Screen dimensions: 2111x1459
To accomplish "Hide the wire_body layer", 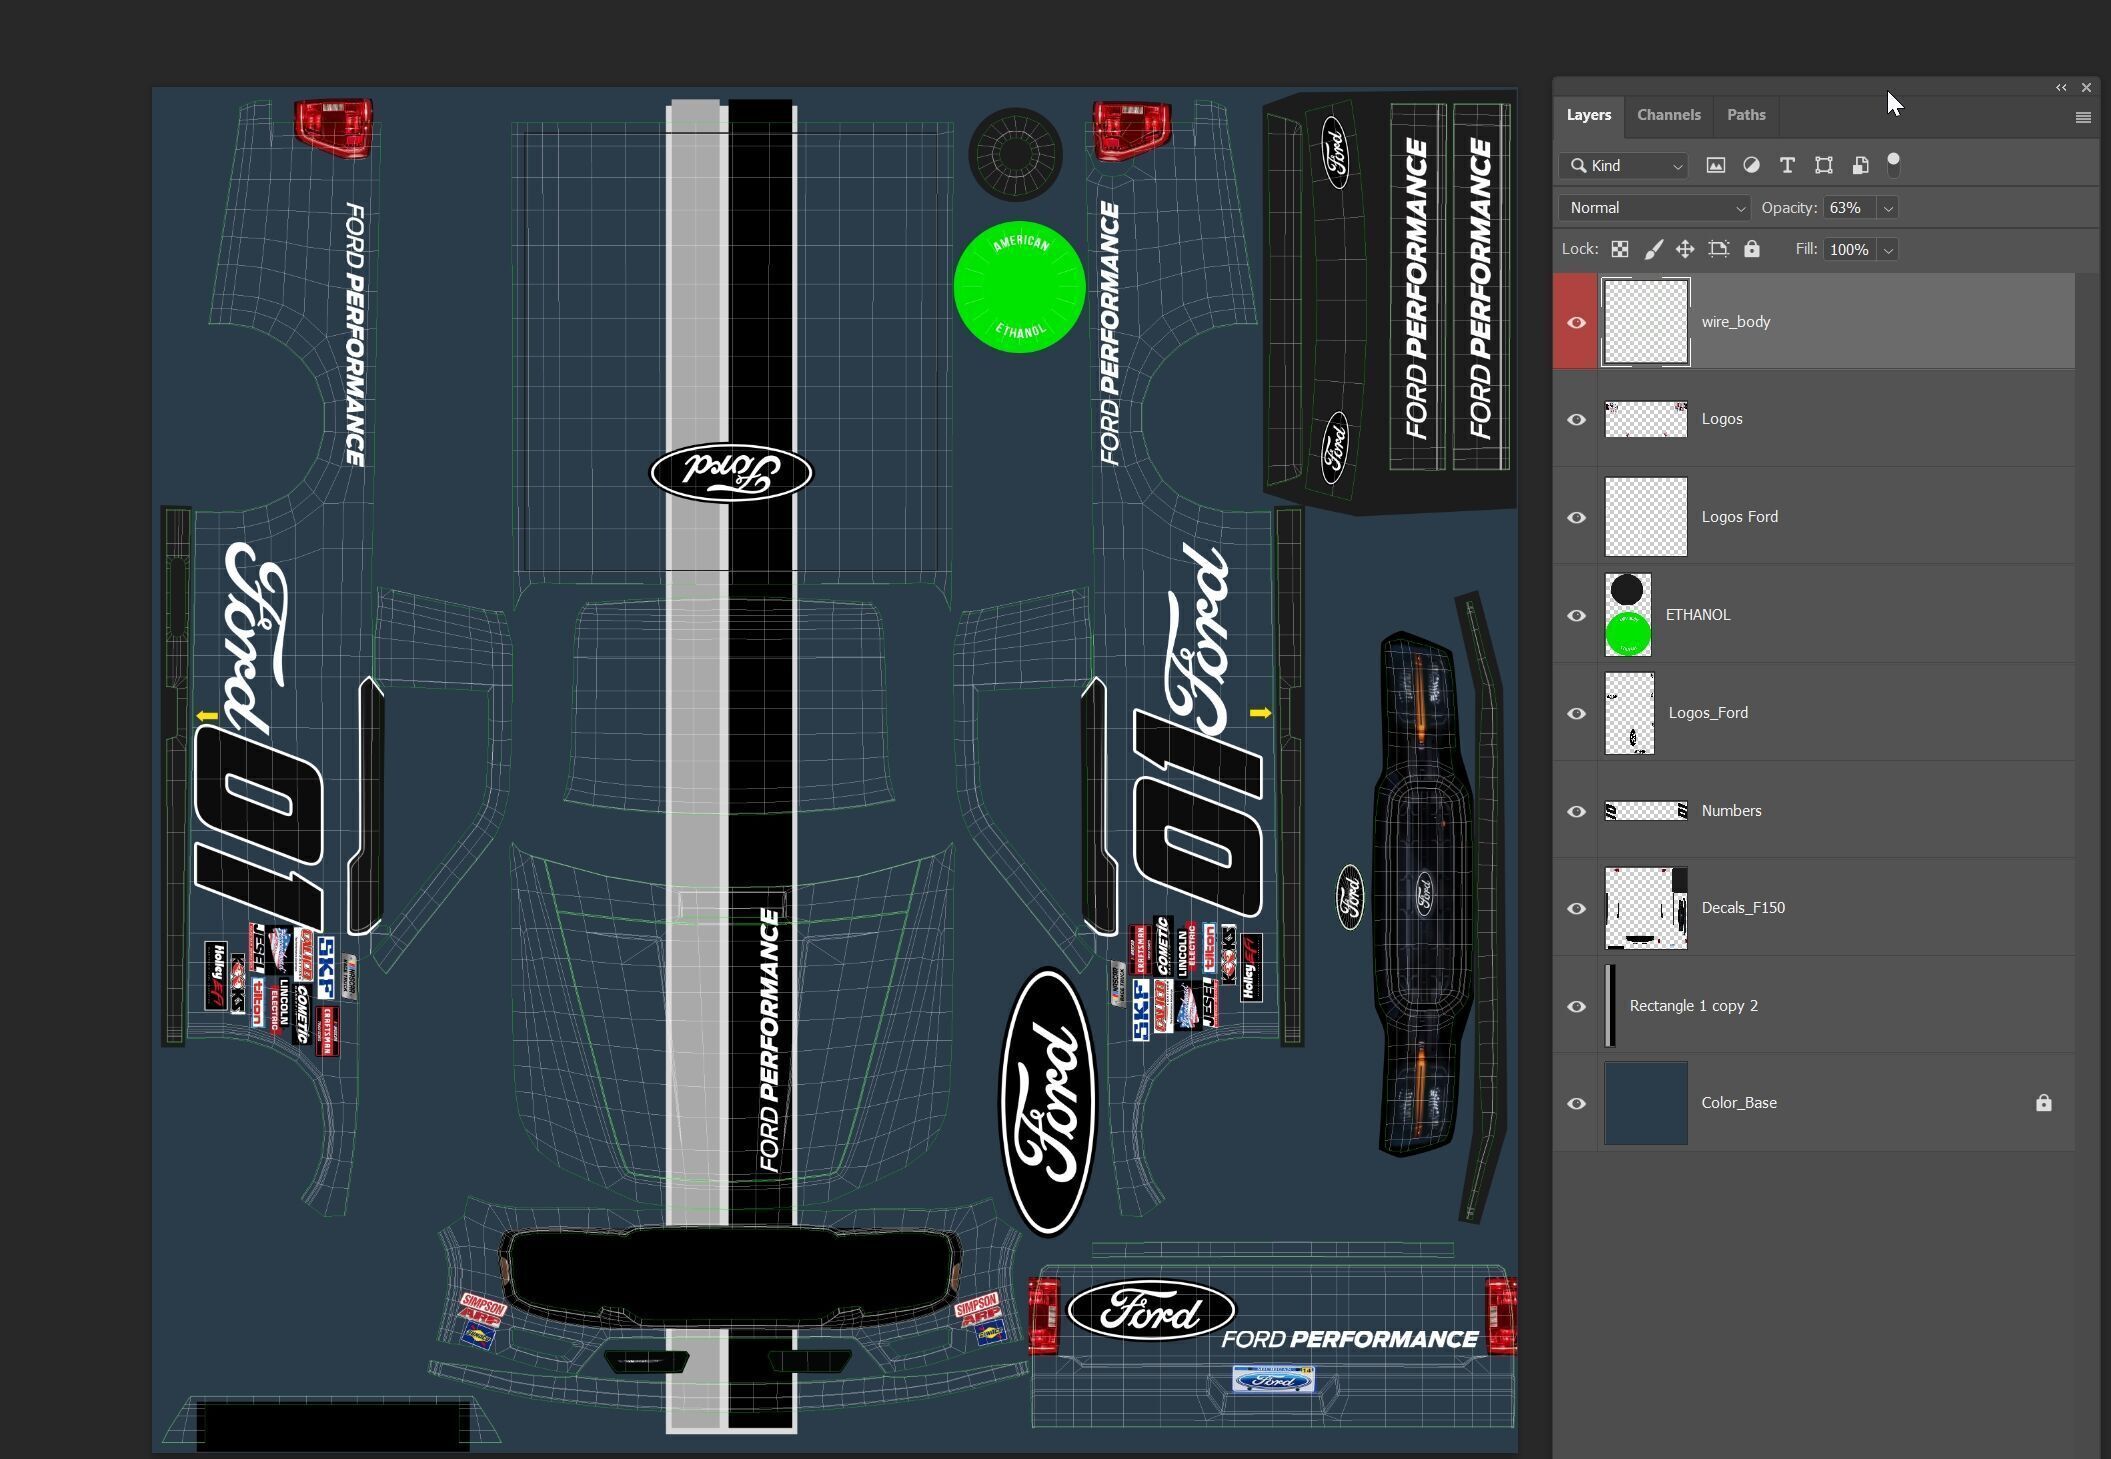I will 1576,322.
